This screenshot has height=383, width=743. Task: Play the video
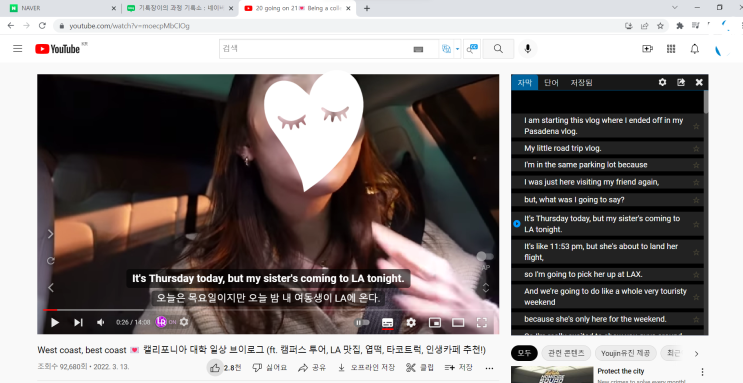pos(55,322)
